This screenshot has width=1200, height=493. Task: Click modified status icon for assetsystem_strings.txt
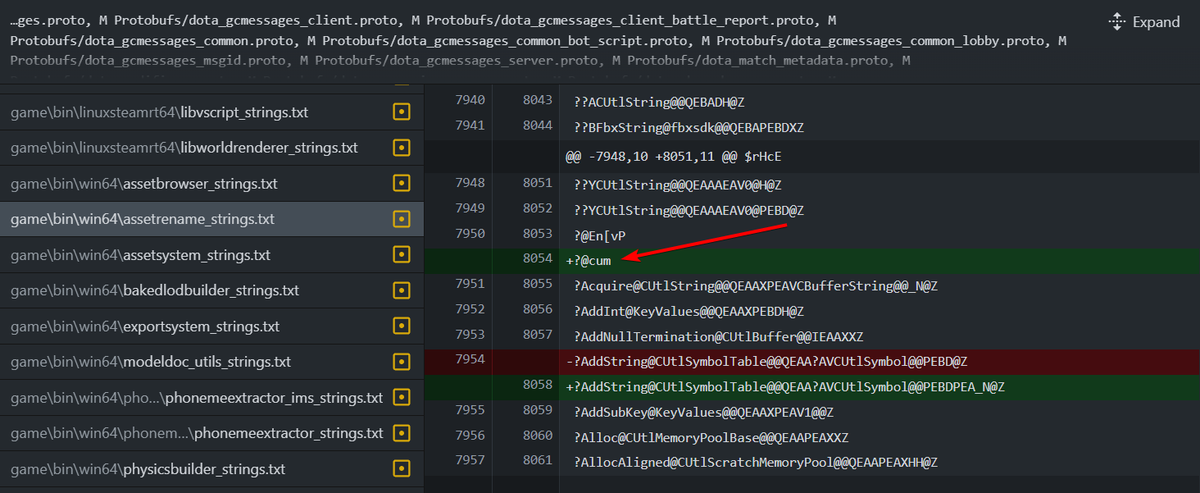[x=402, y=255]
